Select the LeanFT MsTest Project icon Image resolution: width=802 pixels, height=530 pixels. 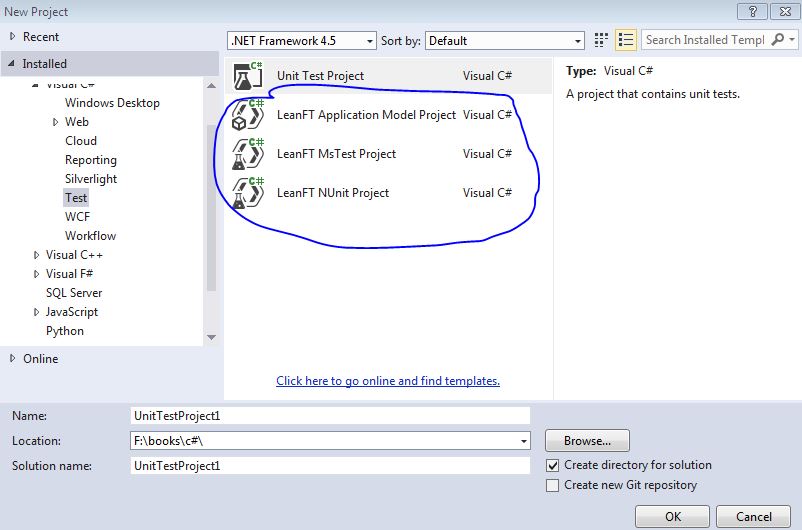coord(248,153)
